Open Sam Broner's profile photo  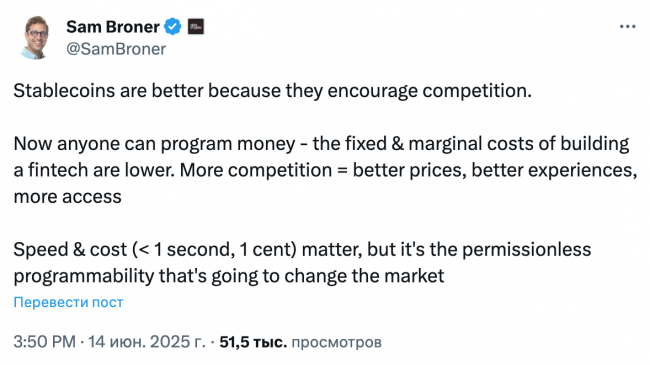pos(35,37)
